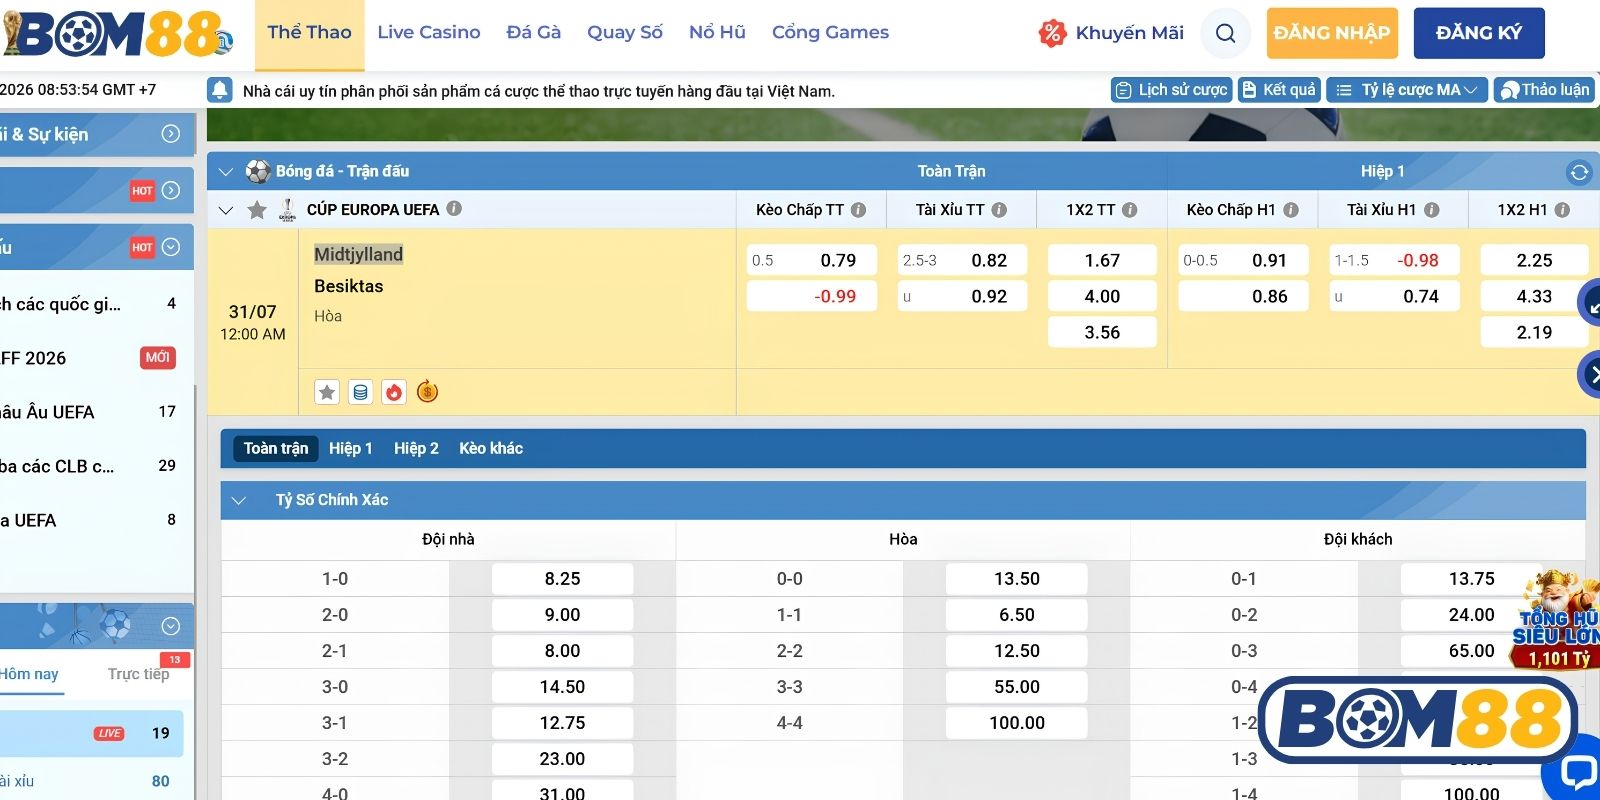Open the Tỷ lệ cược MA dropdown

1407,90
